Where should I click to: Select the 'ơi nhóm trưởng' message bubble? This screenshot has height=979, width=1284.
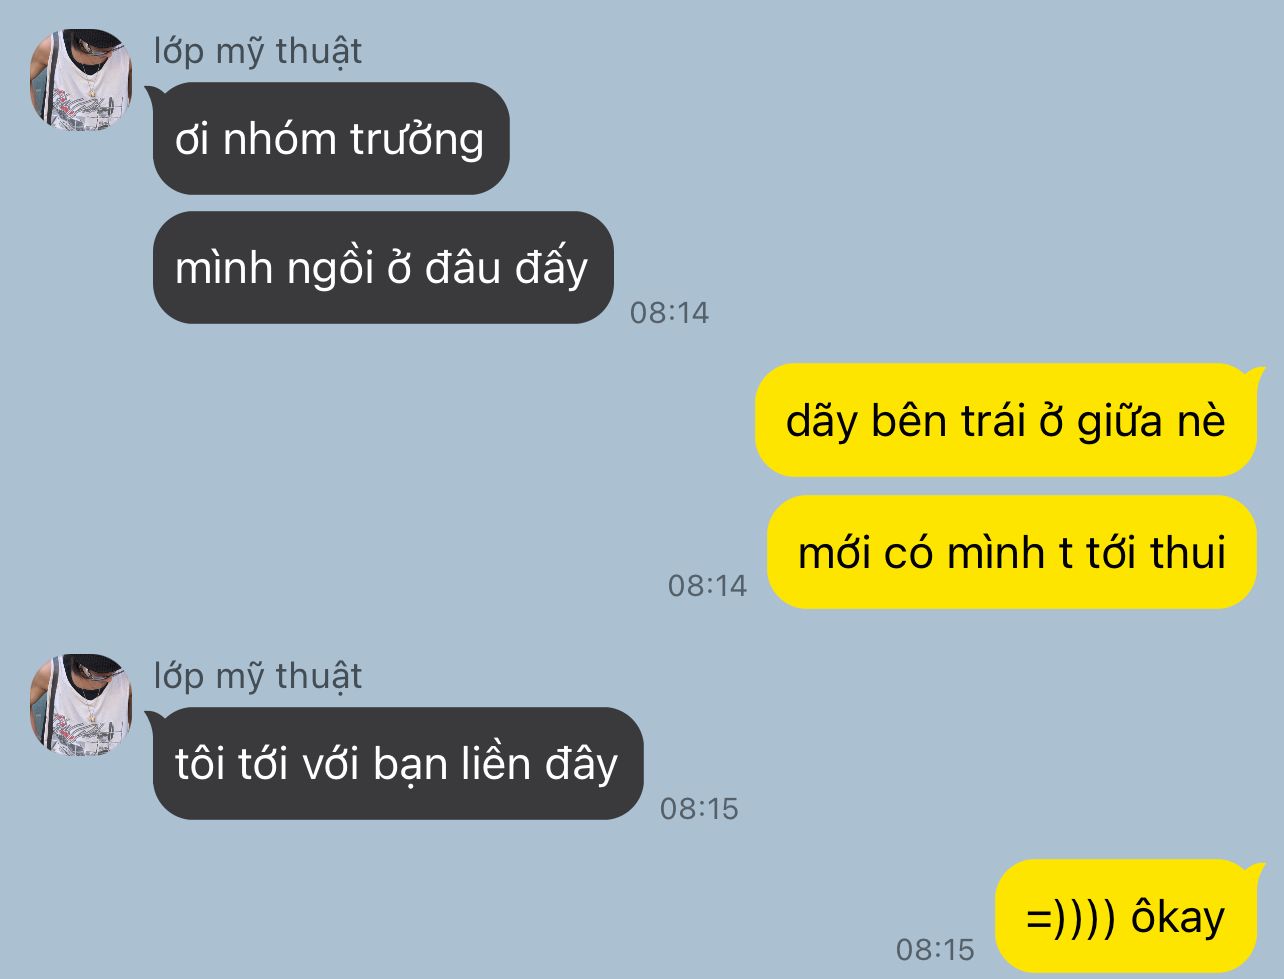330,138
